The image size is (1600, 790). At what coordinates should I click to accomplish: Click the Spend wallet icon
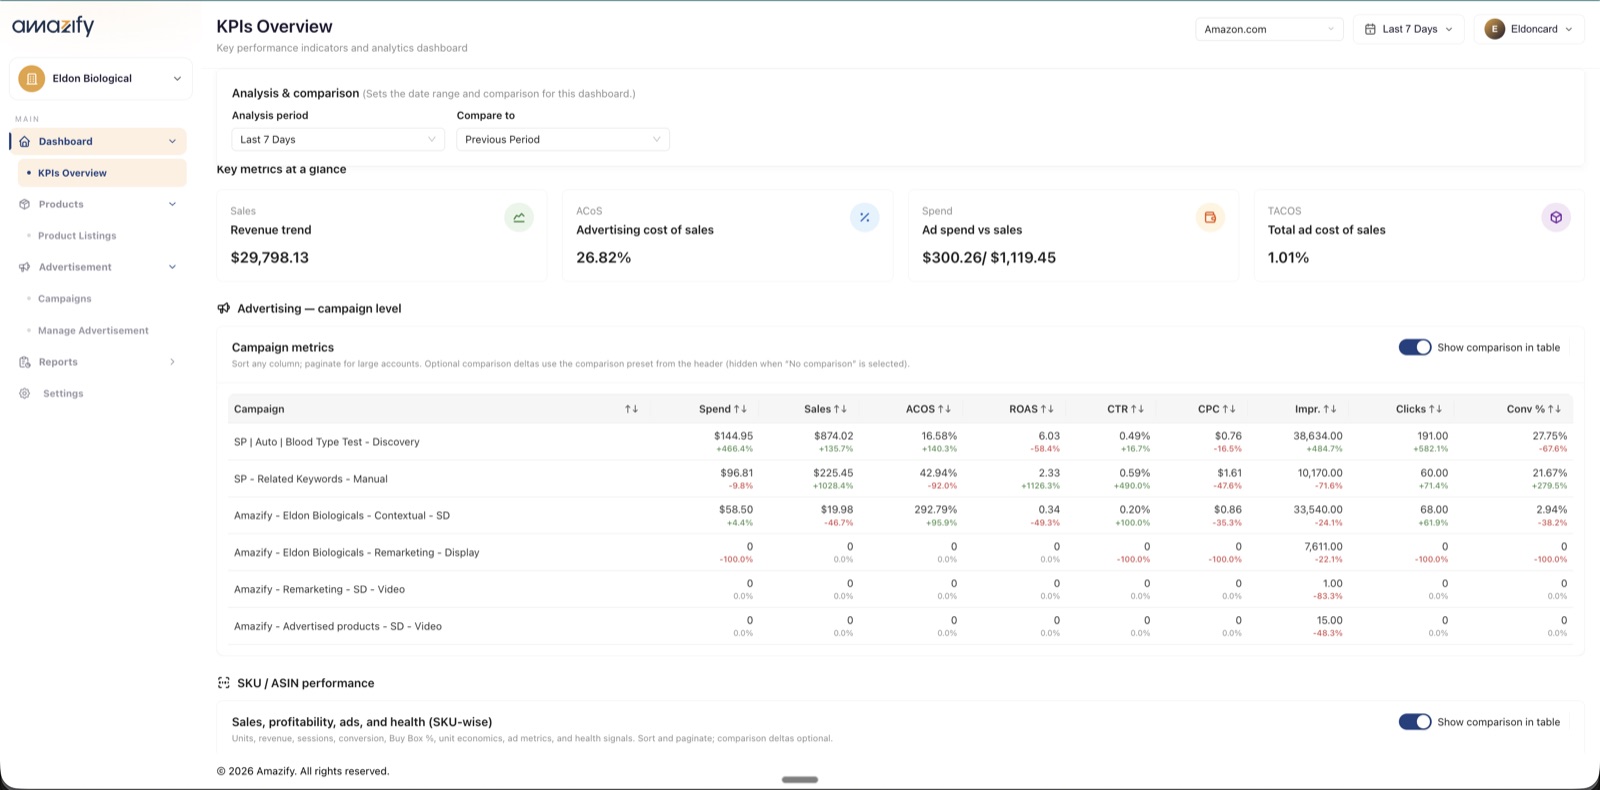click(x=1210, y=217)
